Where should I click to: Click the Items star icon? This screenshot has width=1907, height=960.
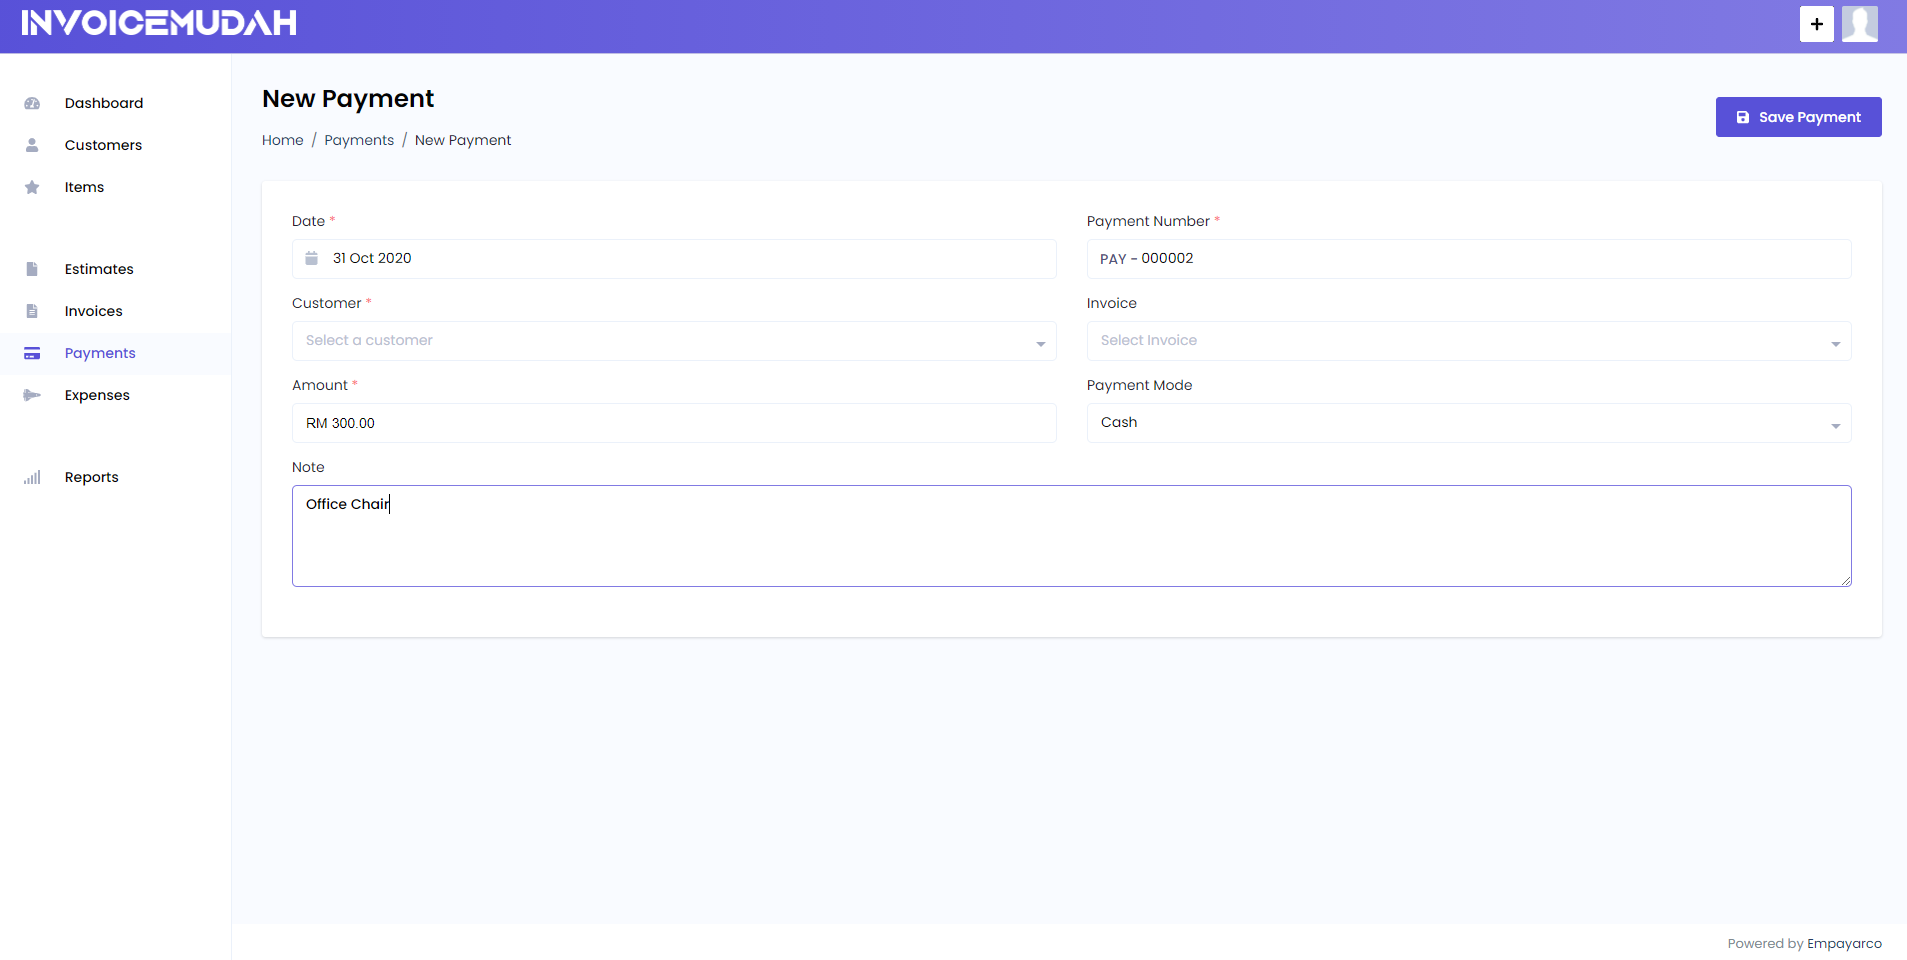33,187
